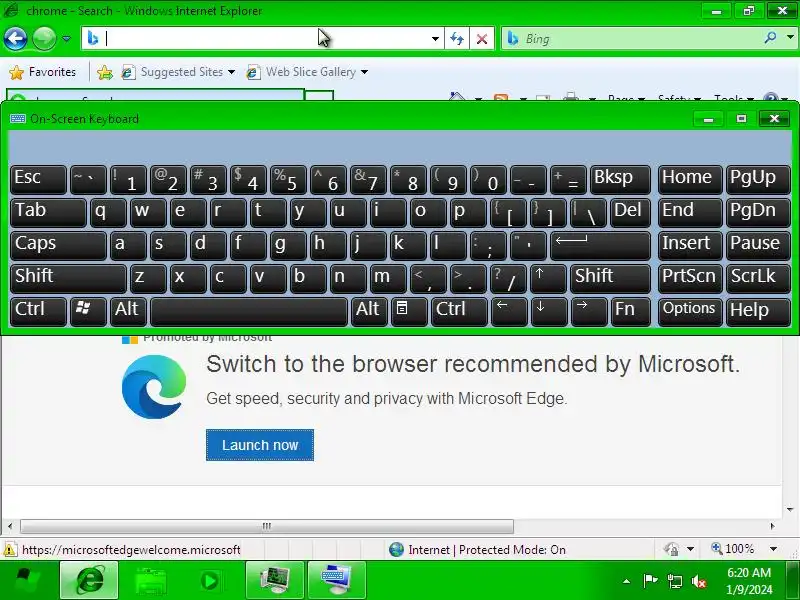Click the Esc key on On-Screen Keyboard
The height and width of the screenshot is (600, 800).
(x=38, y=180)
